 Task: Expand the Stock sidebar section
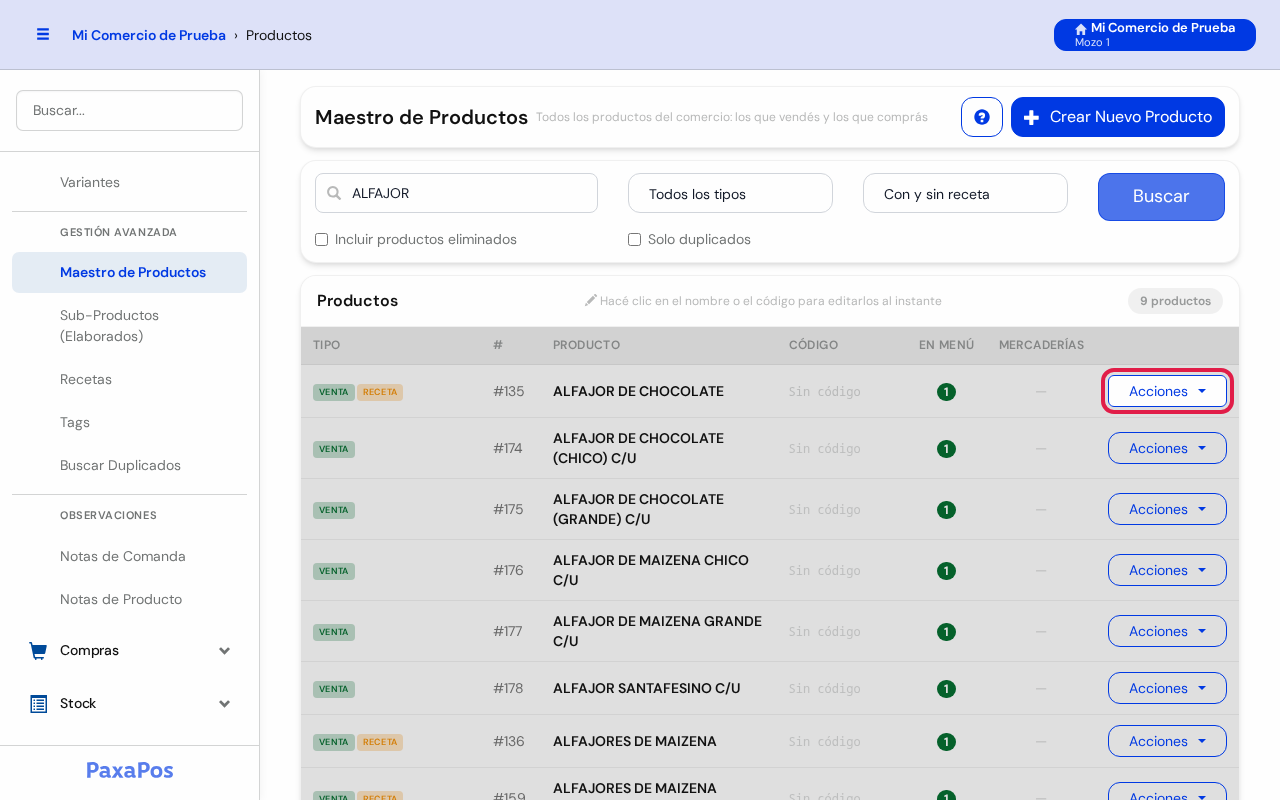(x=129, y=704)
